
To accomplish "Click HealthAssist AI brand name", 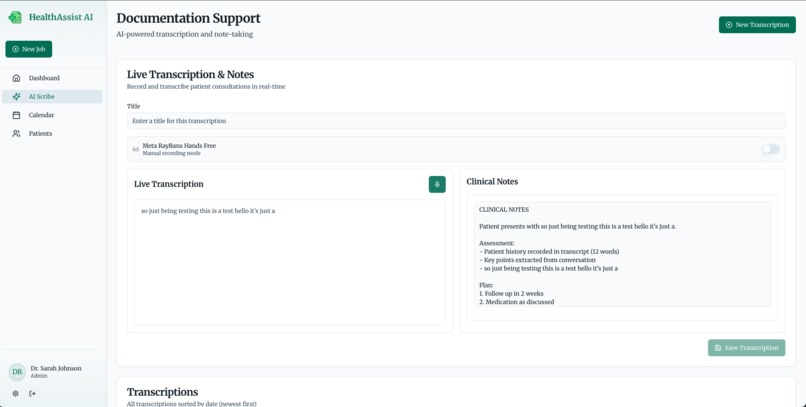I will [61, 17].
